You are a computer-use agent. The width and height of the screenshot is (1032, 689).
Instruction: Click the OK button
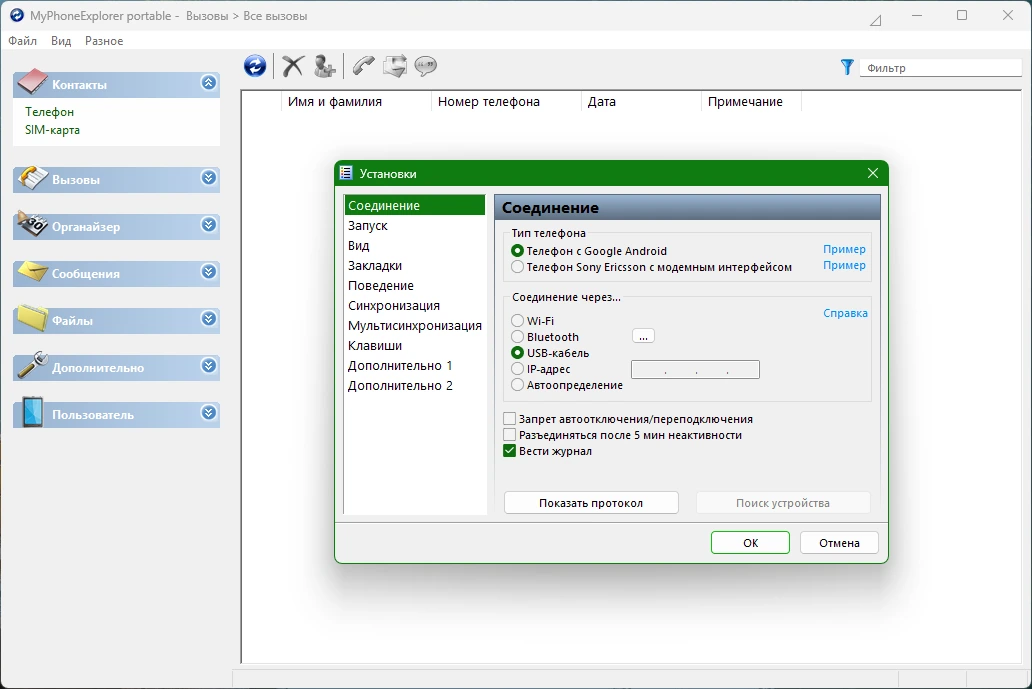pos(750,543)
